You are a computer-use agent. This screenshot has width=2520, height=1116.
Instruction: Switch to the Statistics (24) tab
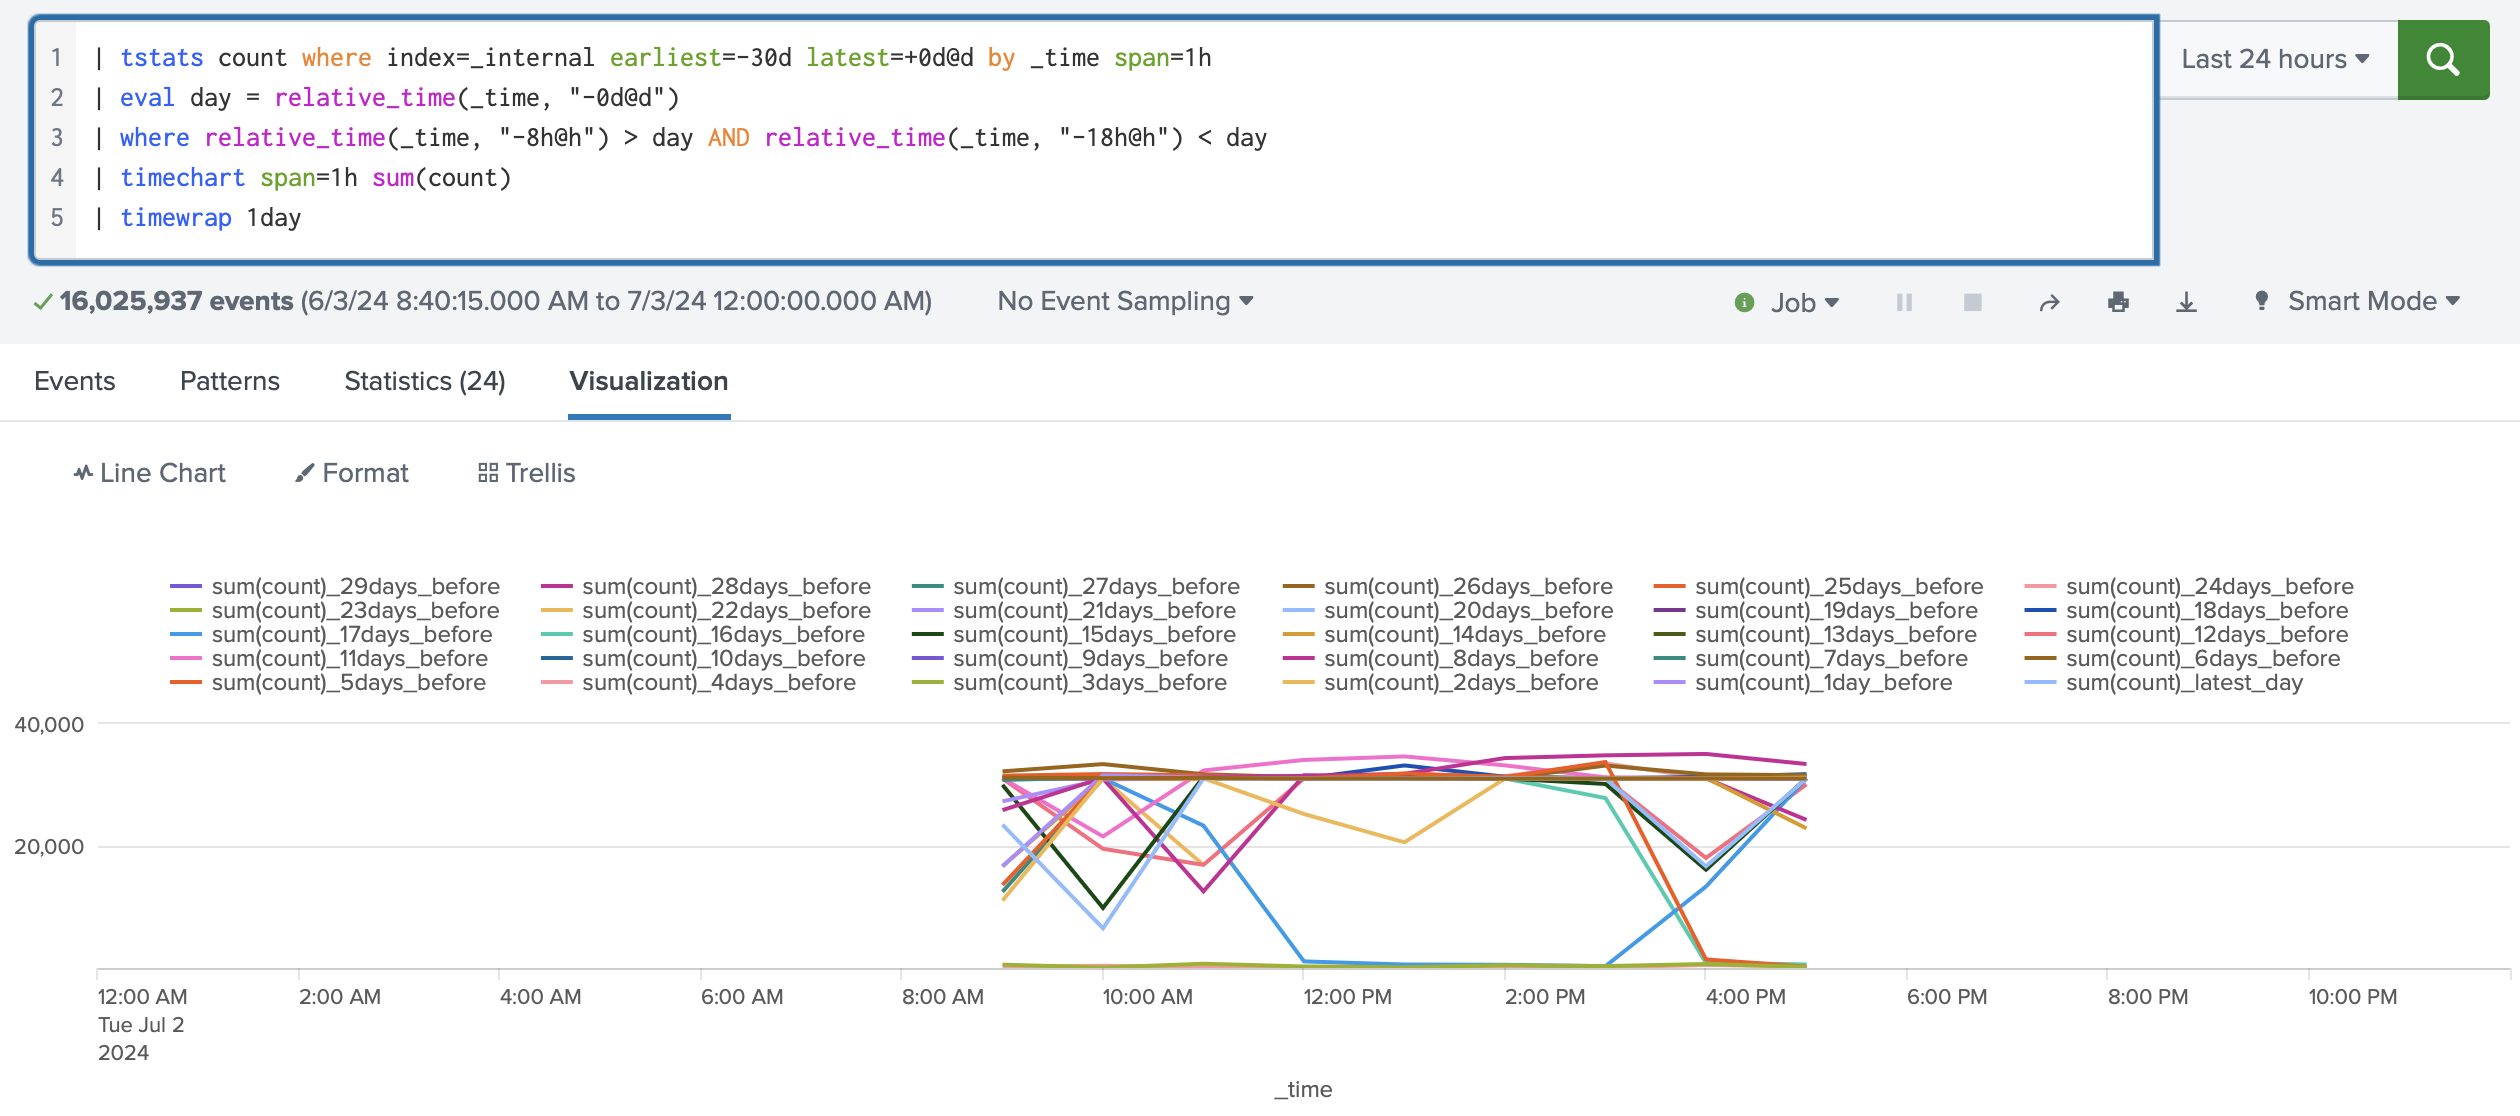[x=425, y=381]
